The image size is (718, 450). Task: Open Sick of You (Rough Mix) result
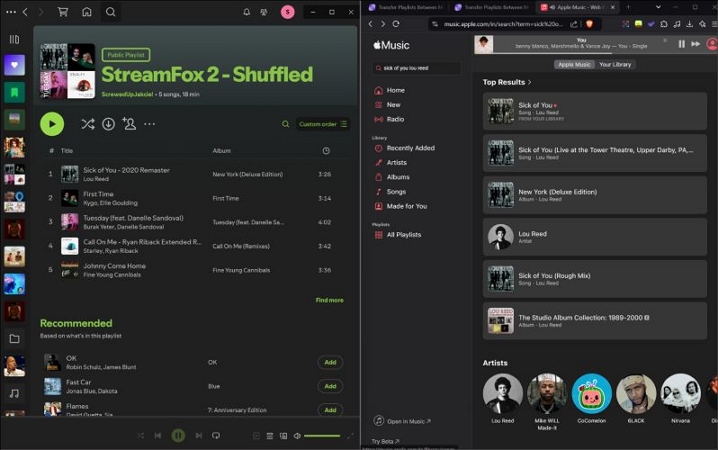click(595, 279)
